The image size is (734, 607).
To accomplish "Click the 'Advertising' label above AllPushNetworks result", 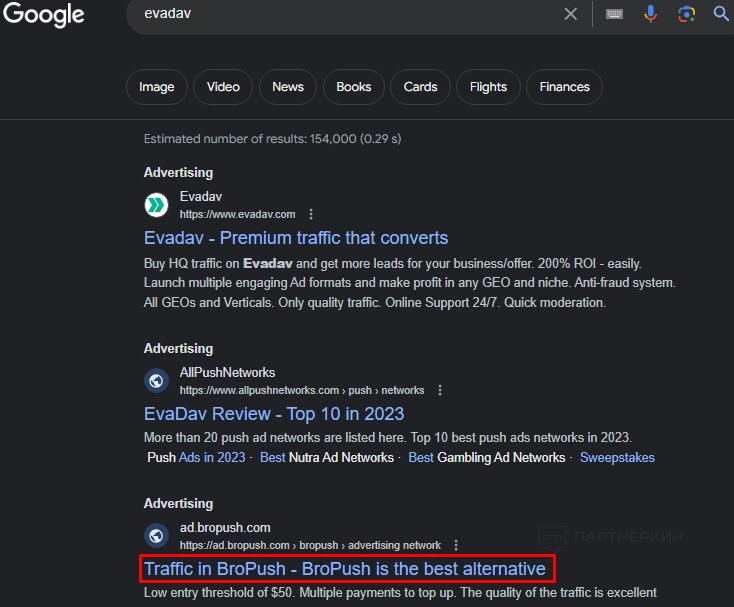I will 178,349.
